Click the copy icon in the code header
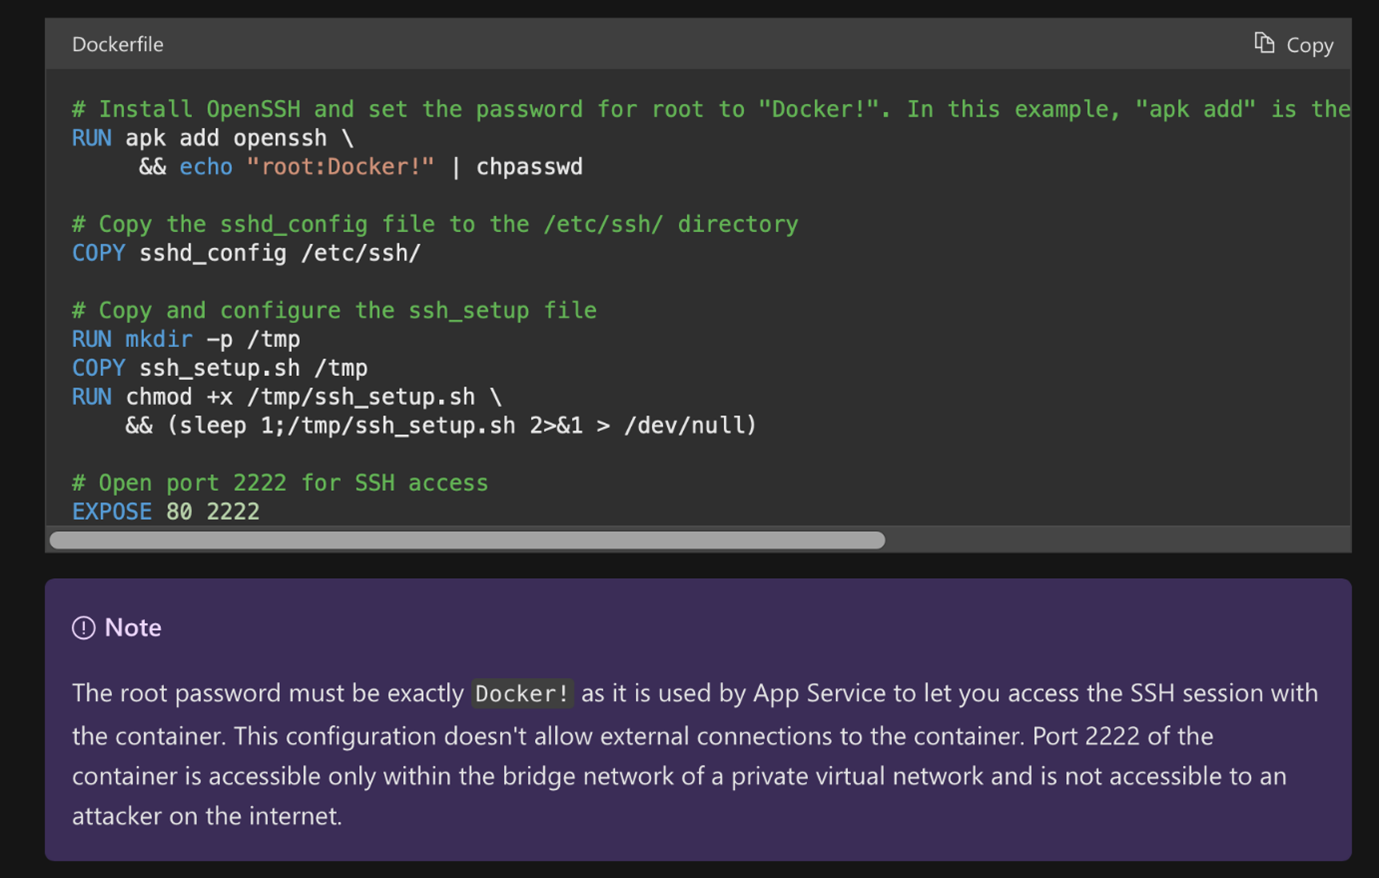Image resolution: width=1379 pixels, height=878 pixels. click(1264, 43)
